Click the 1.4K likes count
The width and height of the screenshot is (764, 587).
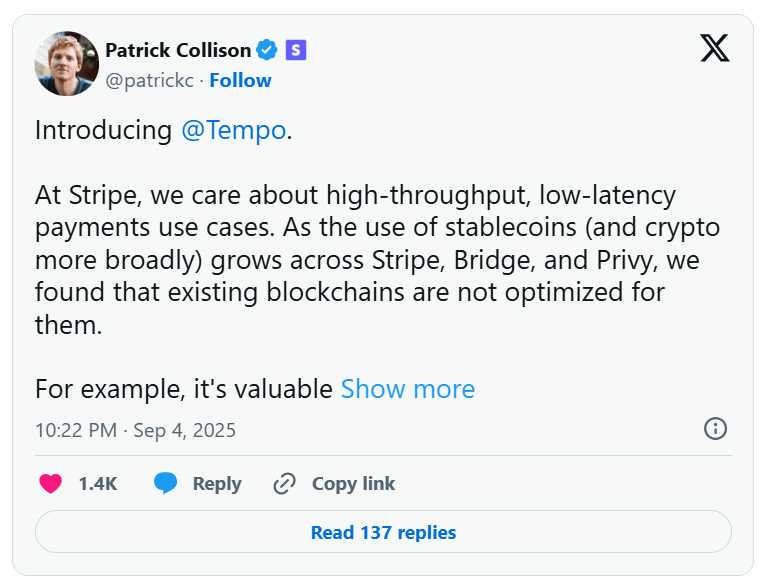pyautogui.click(x=98, y=484)
